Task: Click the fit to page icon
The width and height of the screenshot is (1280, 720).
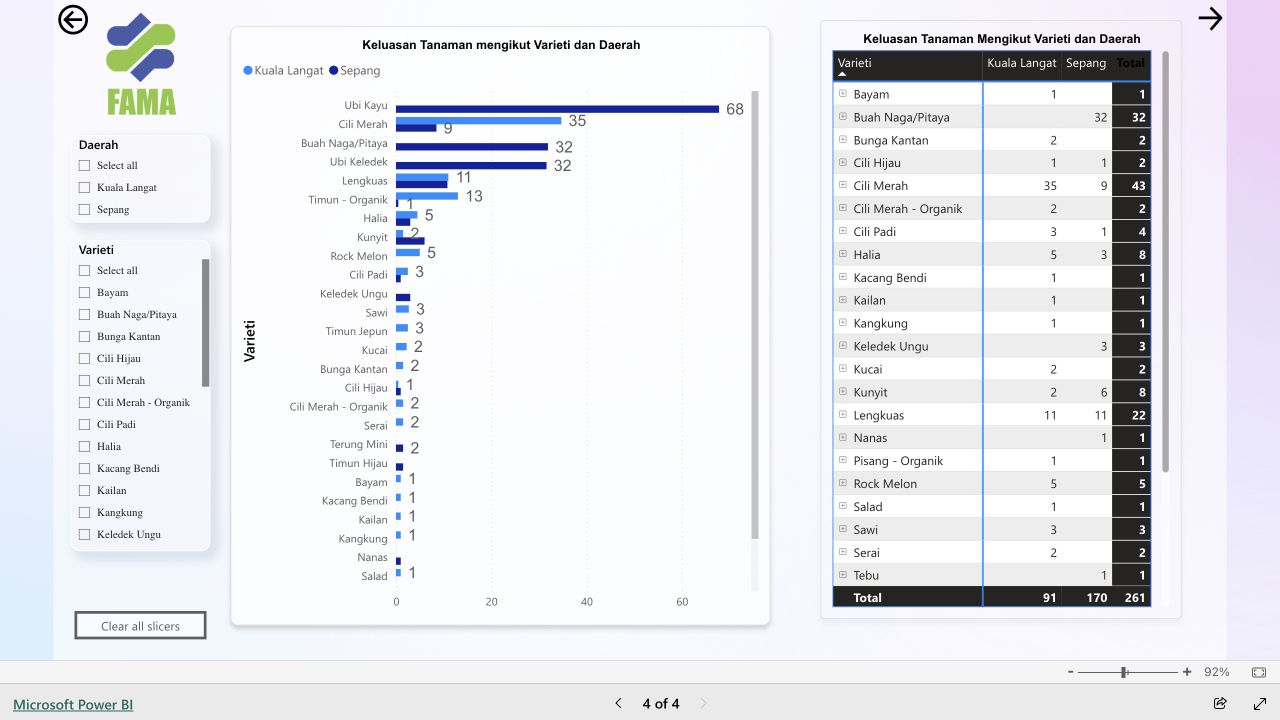Action: click(1259, 672)
